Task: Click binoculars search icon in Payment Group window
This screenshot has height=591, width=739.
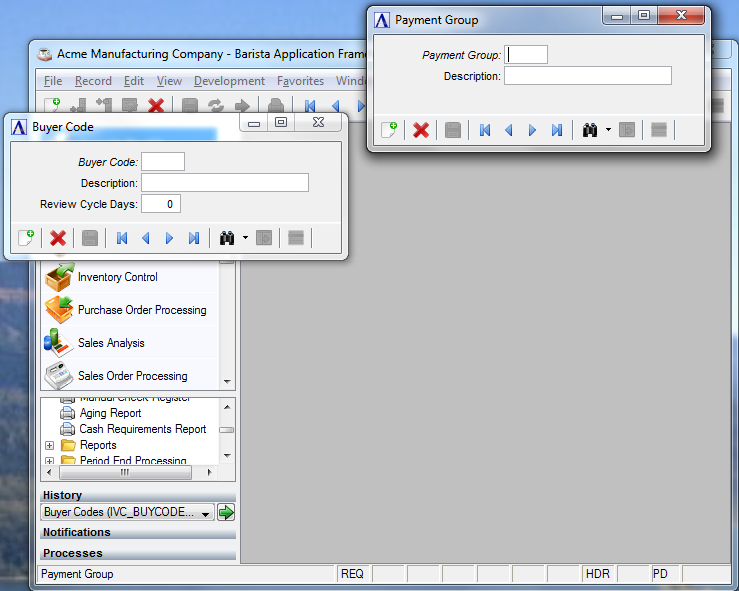Action: tap(590, 130)
